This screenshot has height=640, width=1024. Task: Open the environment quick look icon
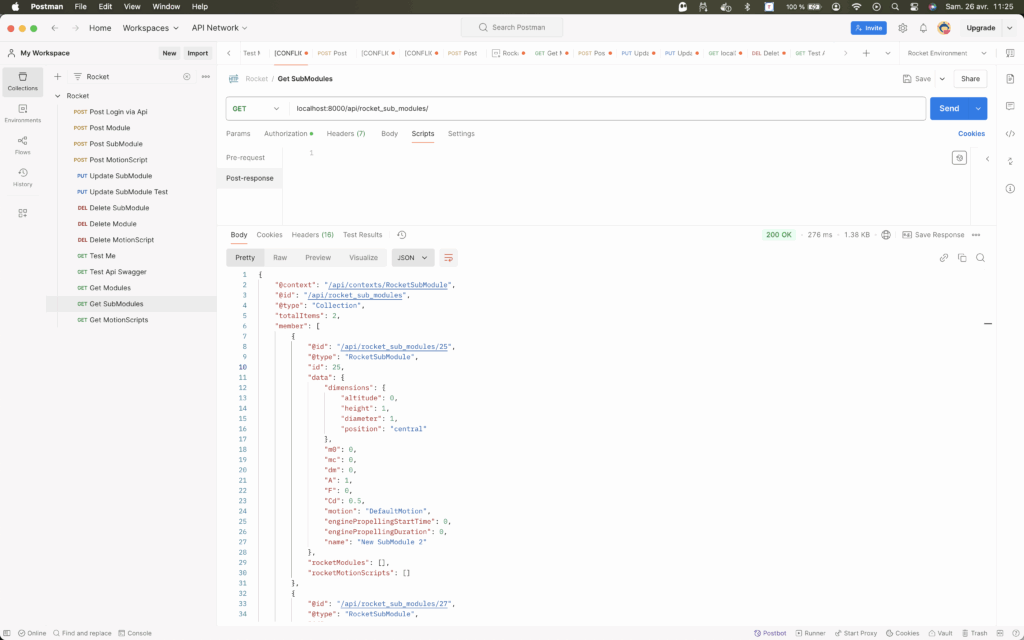[1010, 53]
